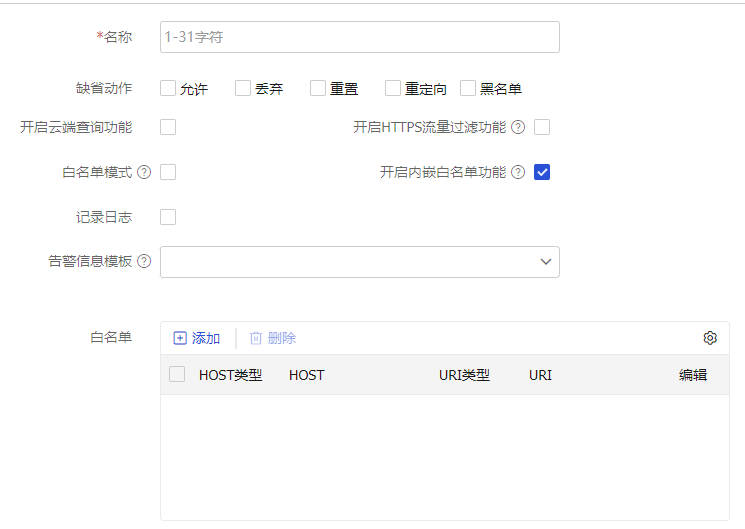745x529 pixels.
Task: Click the 名称 input field
Action: click(x=359, y=37)
